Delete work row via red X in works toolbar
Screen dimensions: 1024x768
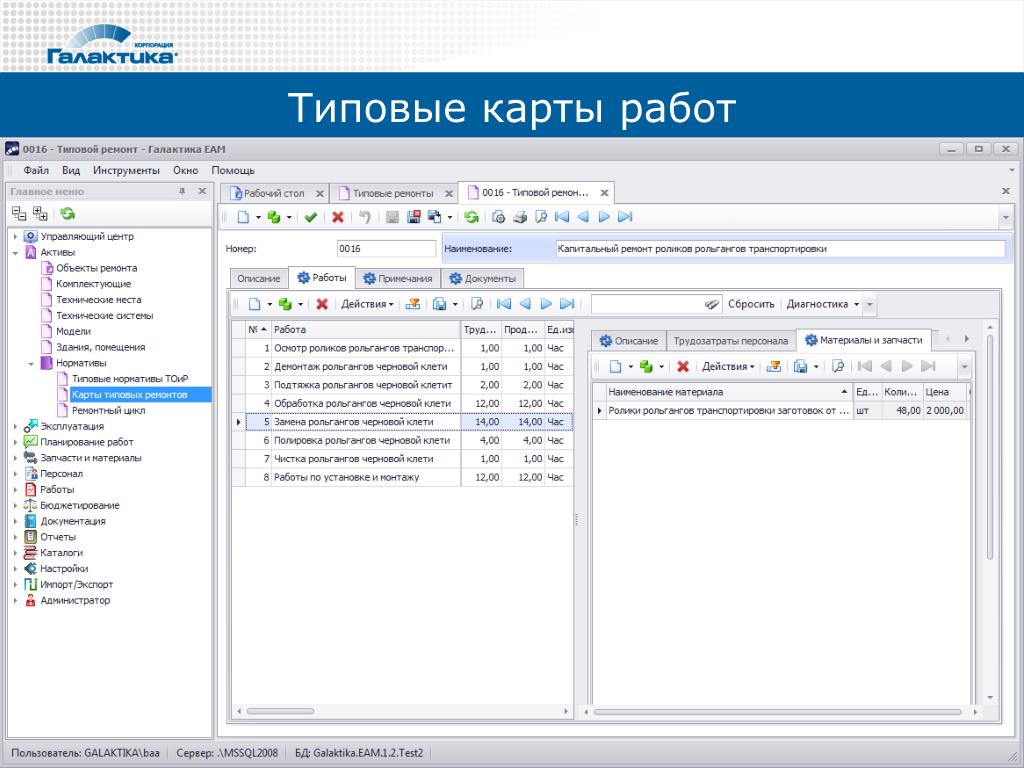tap(322, 304)
